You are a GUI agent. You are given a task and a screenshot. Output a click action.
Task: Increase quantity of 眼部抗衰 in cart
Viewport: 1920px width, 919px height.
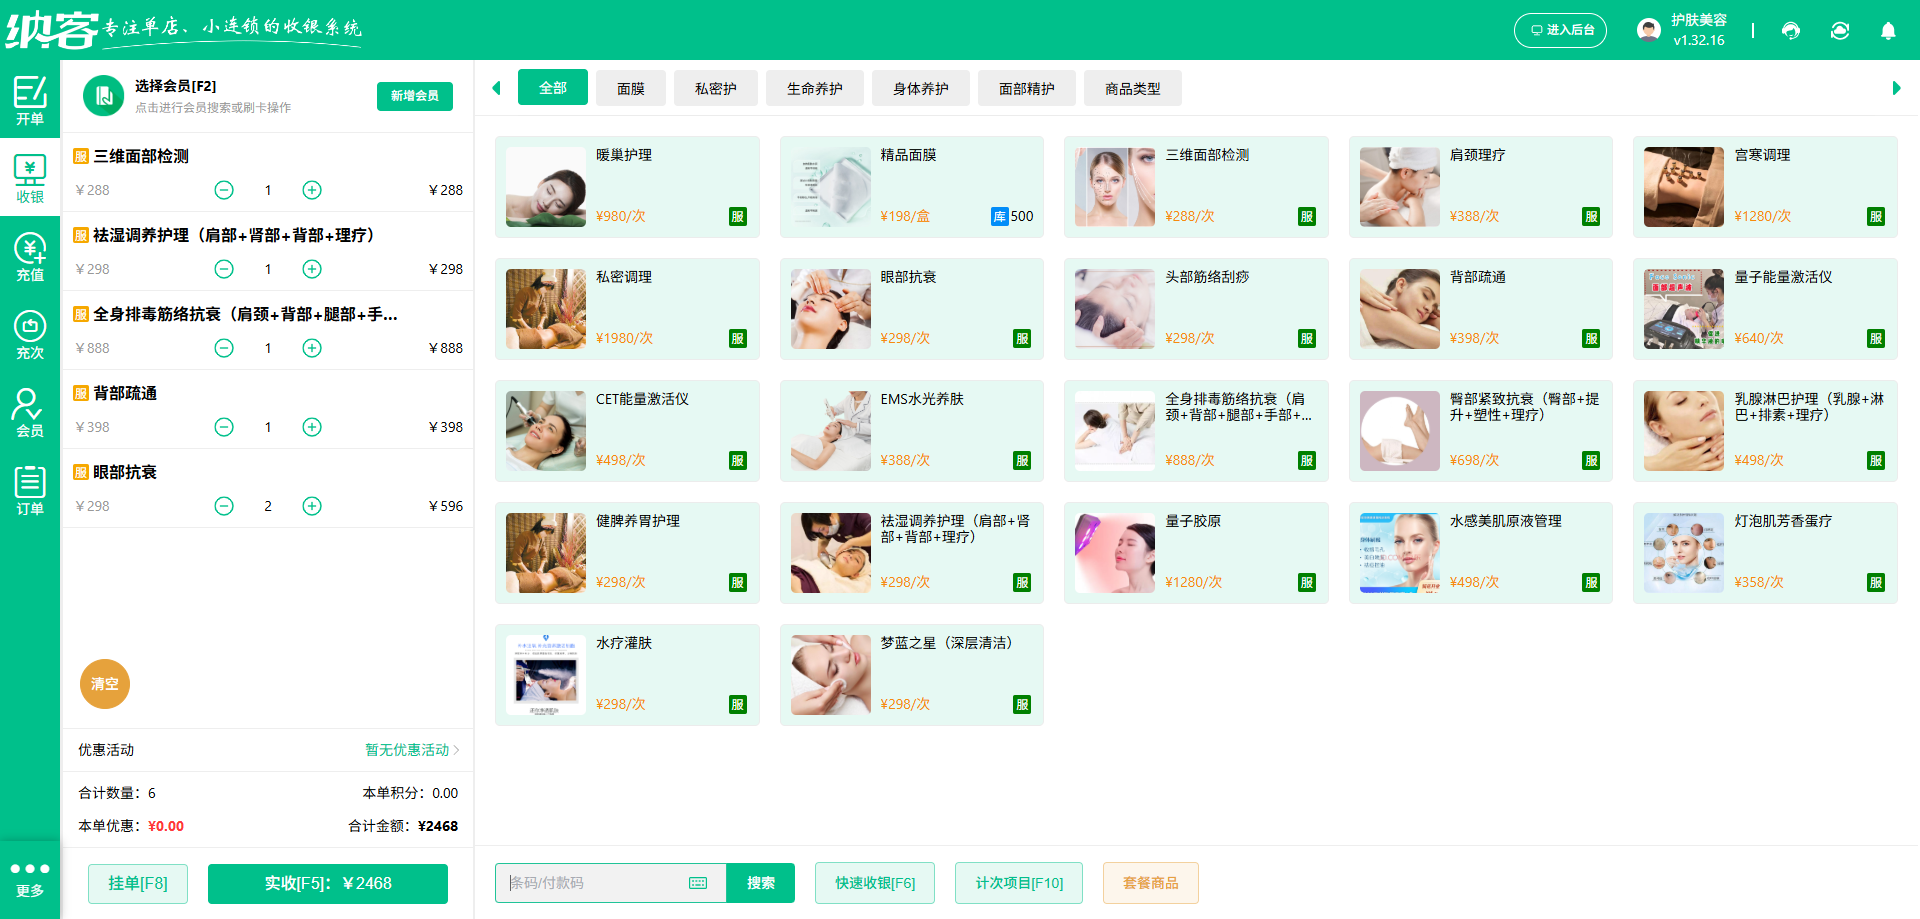[311, 506]
